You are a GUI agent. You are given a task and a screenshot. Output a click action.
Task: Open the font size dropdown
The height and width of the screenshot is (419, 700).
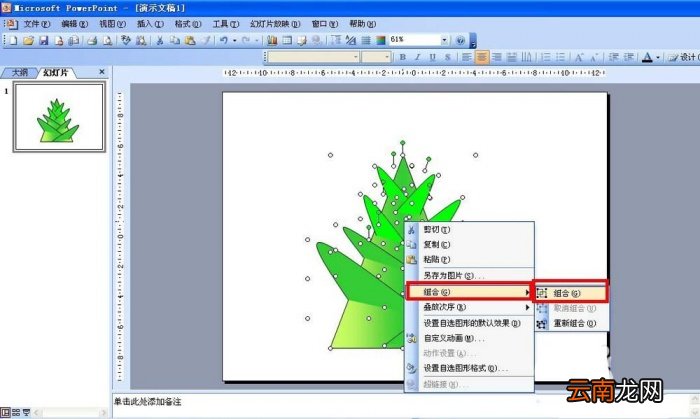387,57
